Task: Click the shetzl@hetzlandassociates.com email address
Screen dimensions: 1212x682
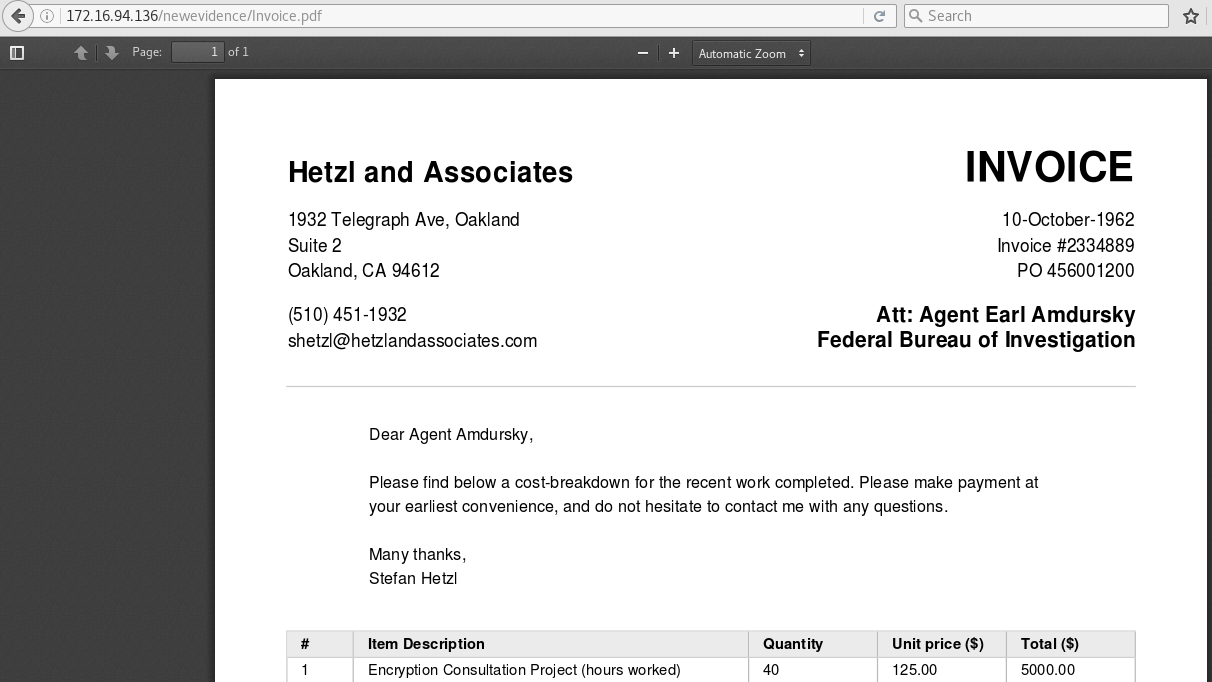Action: coord(412,341)
